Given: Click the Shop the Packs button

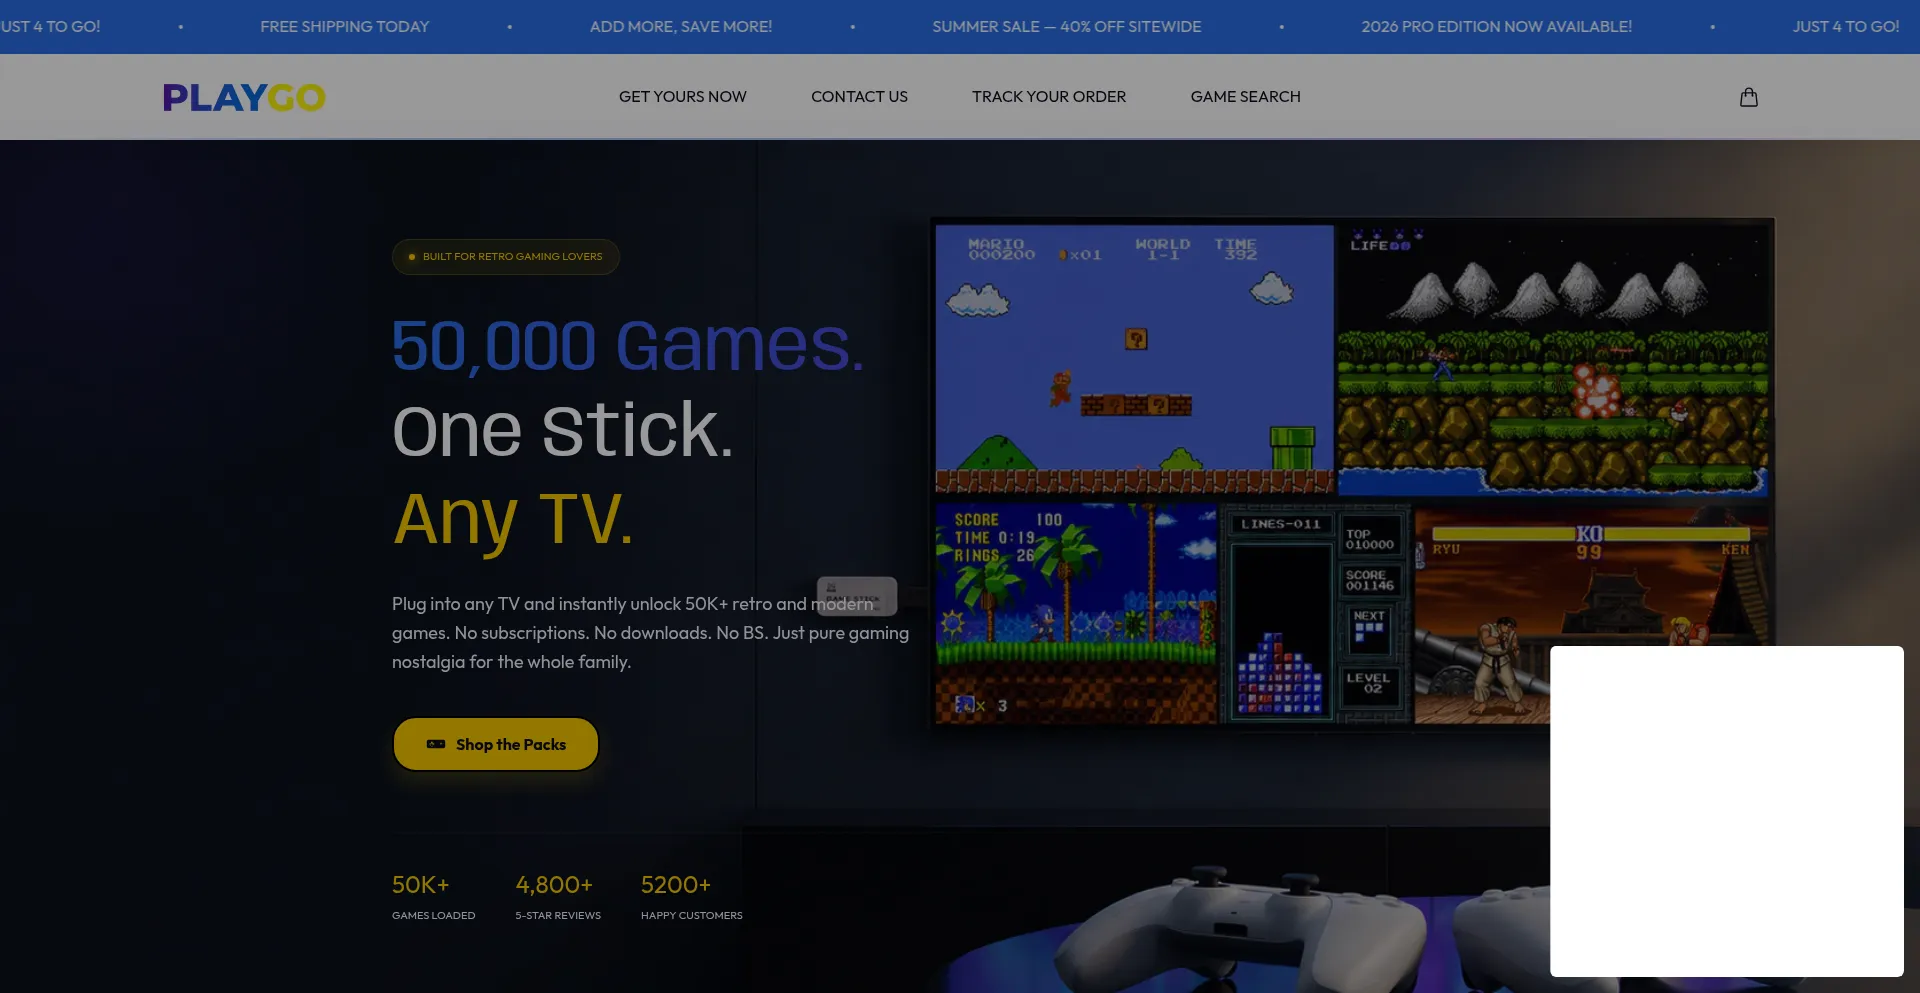Looking at the screenshot, I should 496,744.
